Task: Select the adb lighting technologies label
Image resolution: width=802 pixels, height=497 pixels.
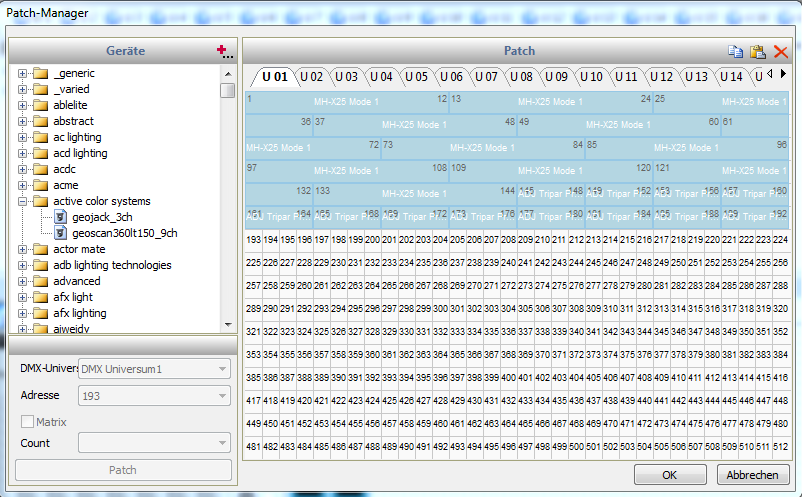Action: (x=113, y=265)
